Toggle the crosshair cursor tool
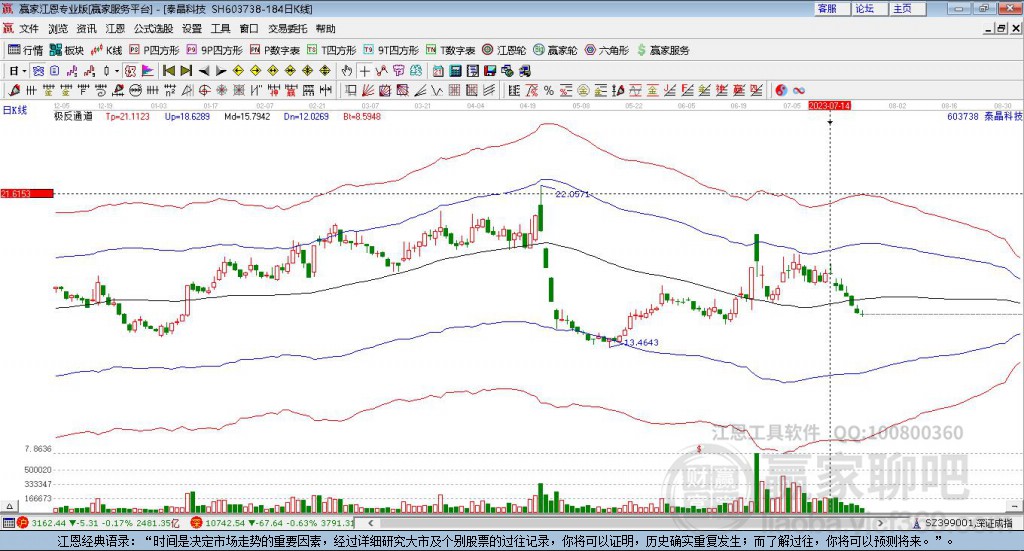 click(x=364, y=71)
